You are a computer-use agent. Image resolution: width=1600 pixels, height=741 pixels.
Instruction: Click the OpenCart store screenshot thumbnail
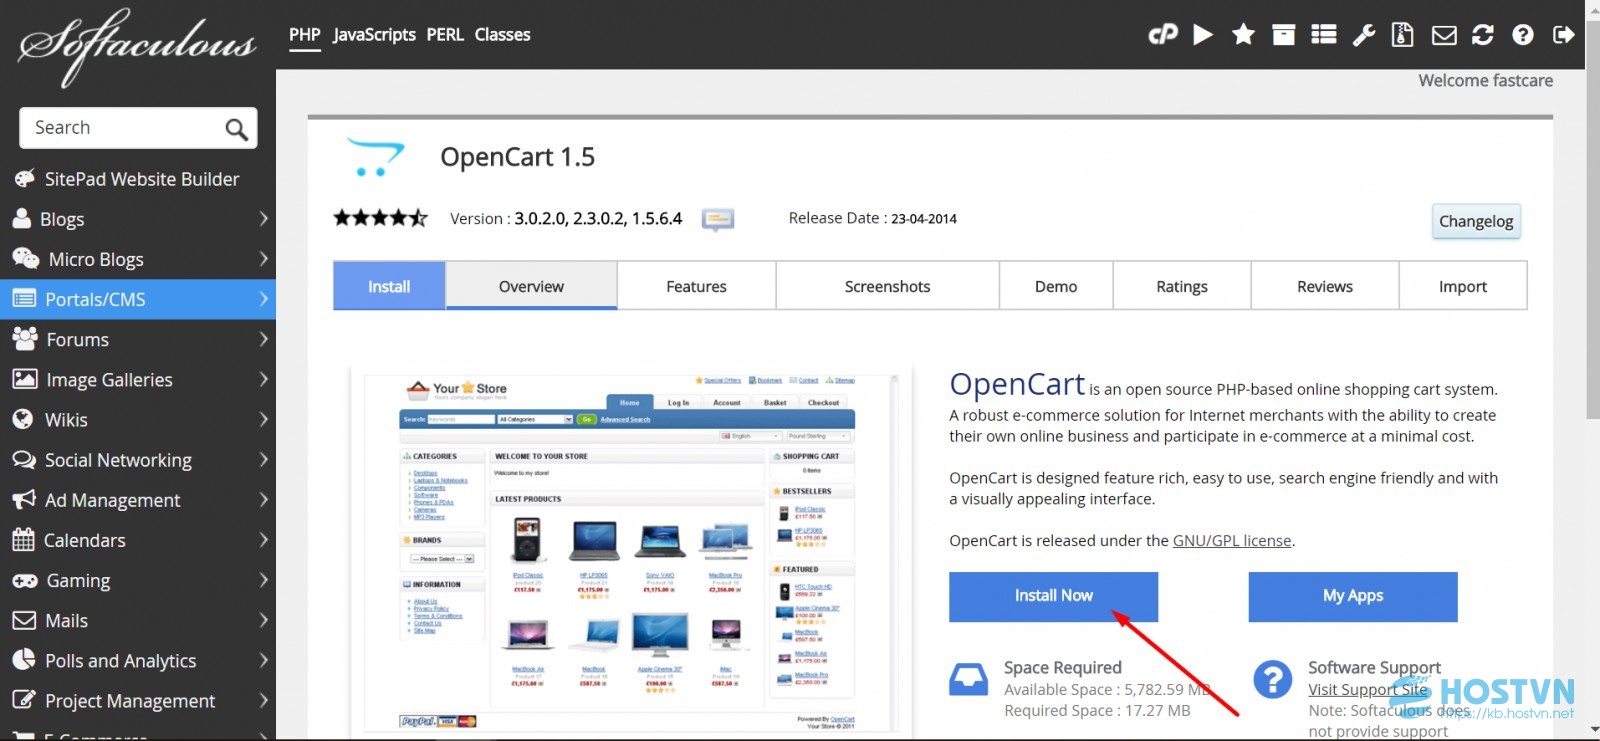coord(630,553)
